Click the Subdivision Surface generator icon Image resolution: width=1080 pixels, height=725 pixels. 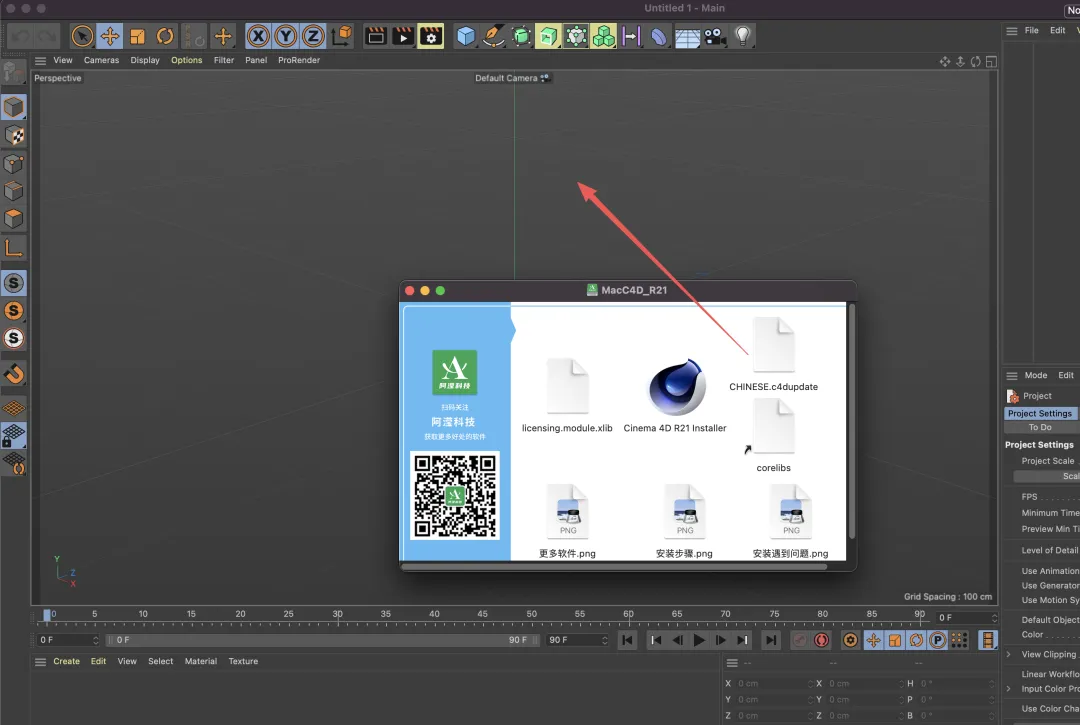[521, 36]
